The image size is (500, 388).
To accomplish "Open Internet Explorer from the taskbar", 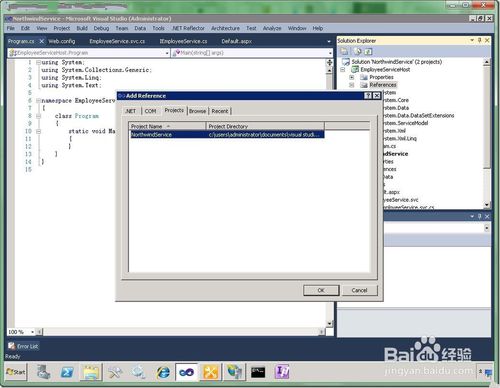I will point(163,372).
